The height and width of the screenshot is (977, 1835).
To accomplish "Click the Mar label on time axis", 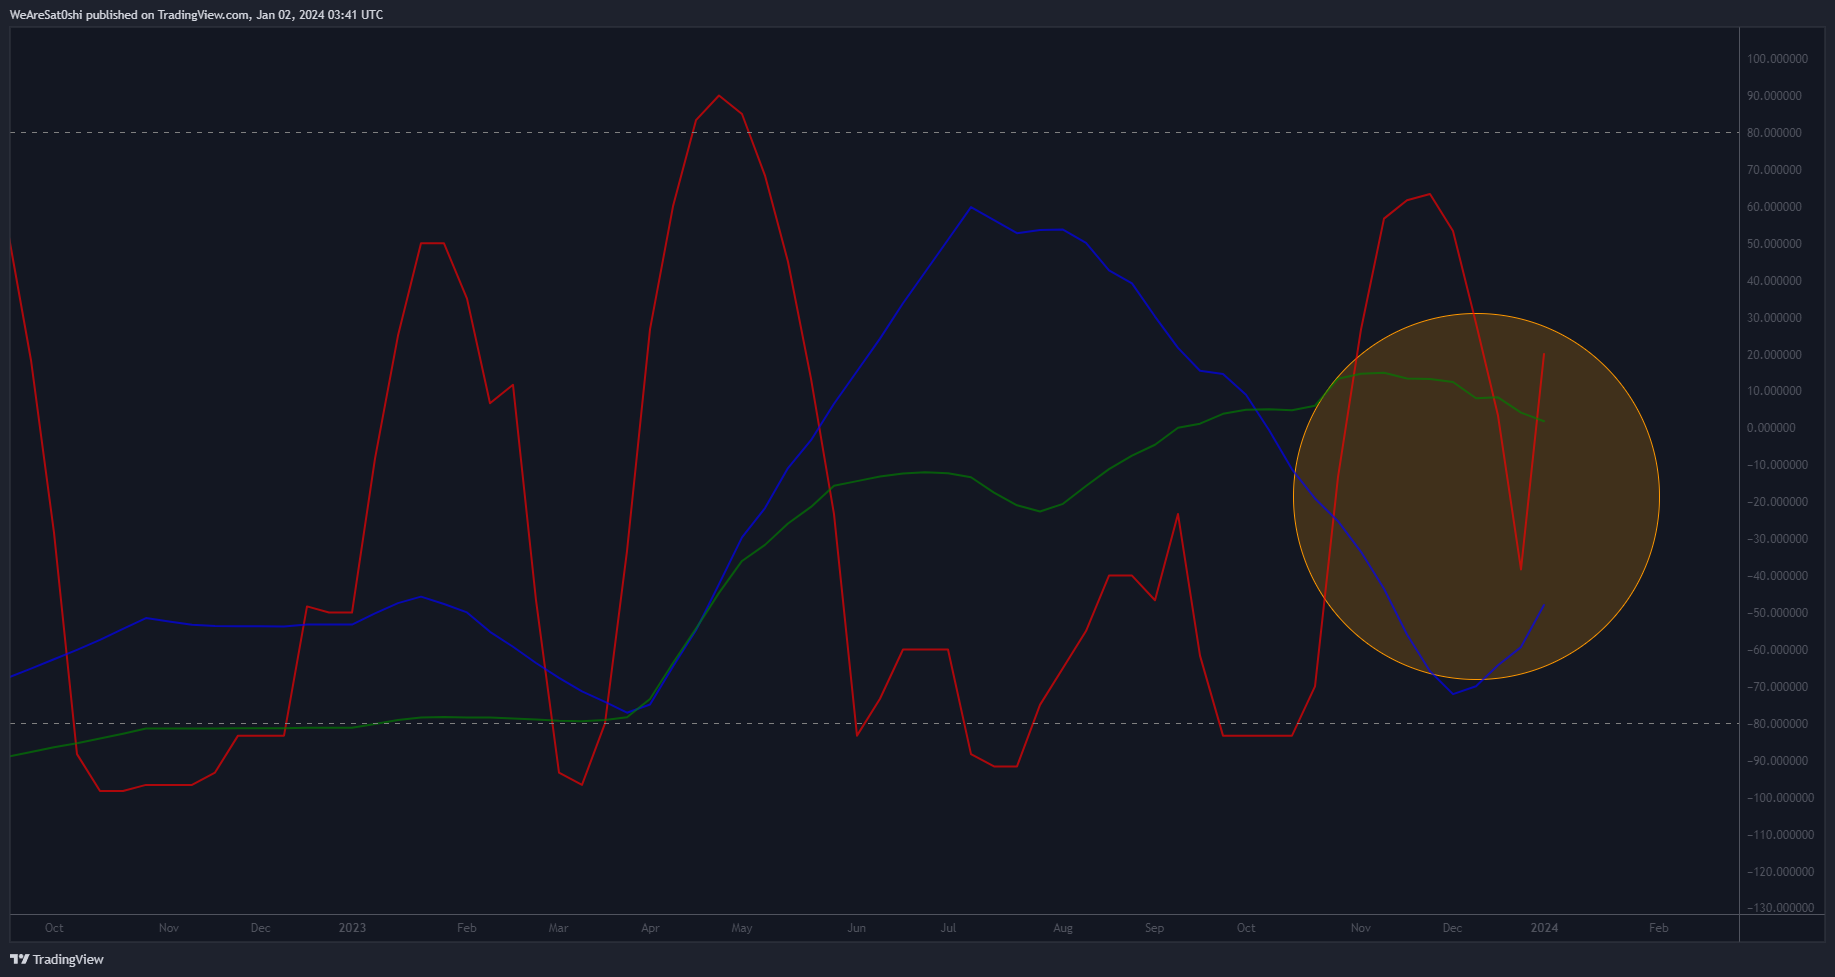I will 559,928.
